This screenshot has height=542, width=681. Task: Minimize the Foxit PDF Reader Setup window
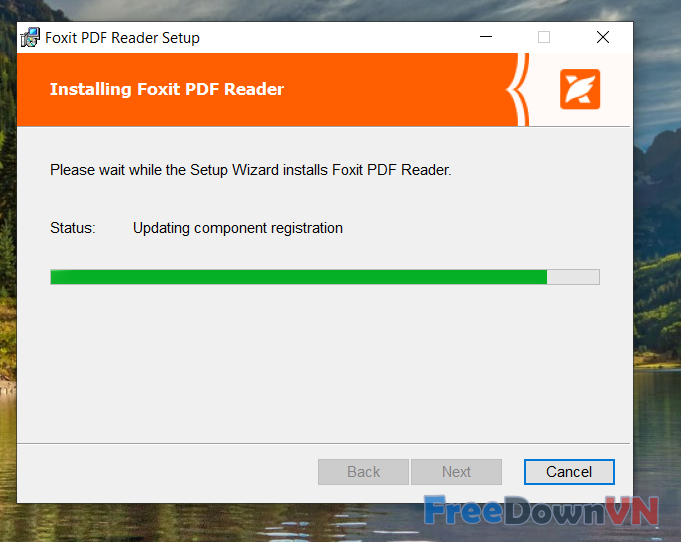pos(486,37)
